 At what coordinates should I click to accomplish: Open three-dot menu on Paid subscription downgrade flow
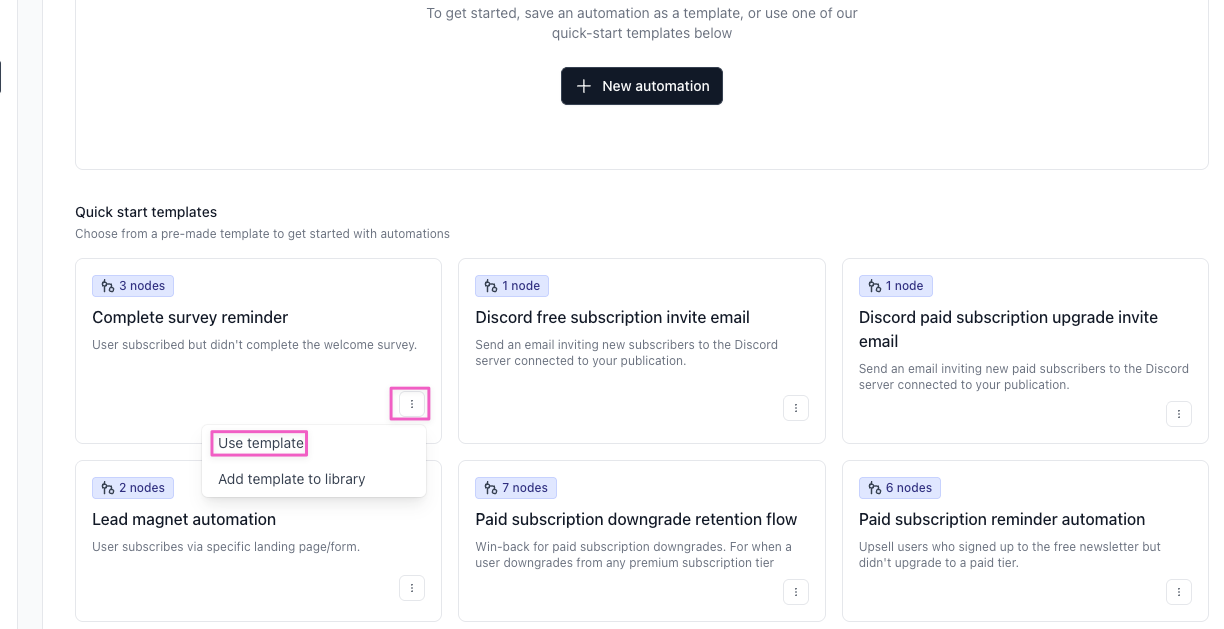coord(796,592)
